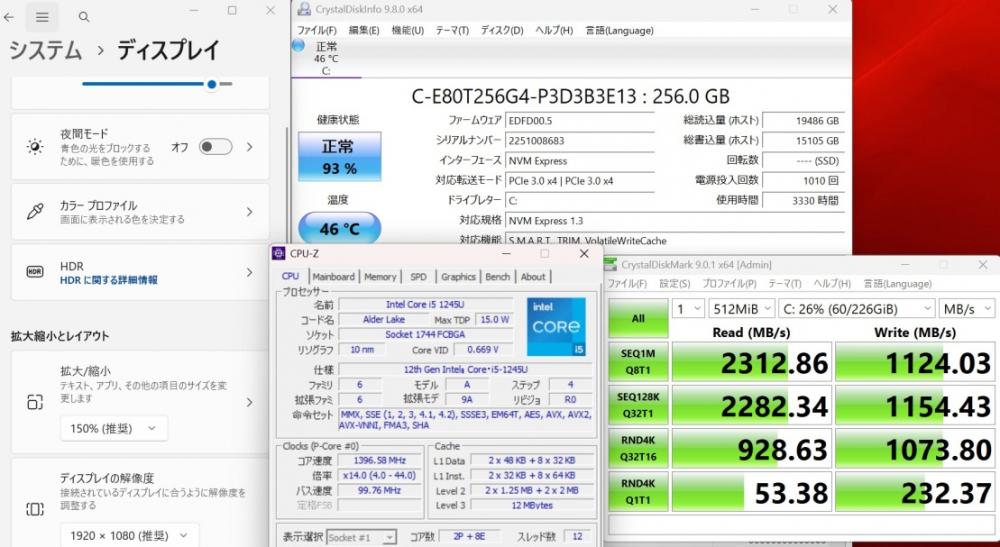Image resolution: width=1000 pixels, height=547 pixels.
Task: Switch to CPU-Z SPD tab
Action: click(x=418, y=277)
